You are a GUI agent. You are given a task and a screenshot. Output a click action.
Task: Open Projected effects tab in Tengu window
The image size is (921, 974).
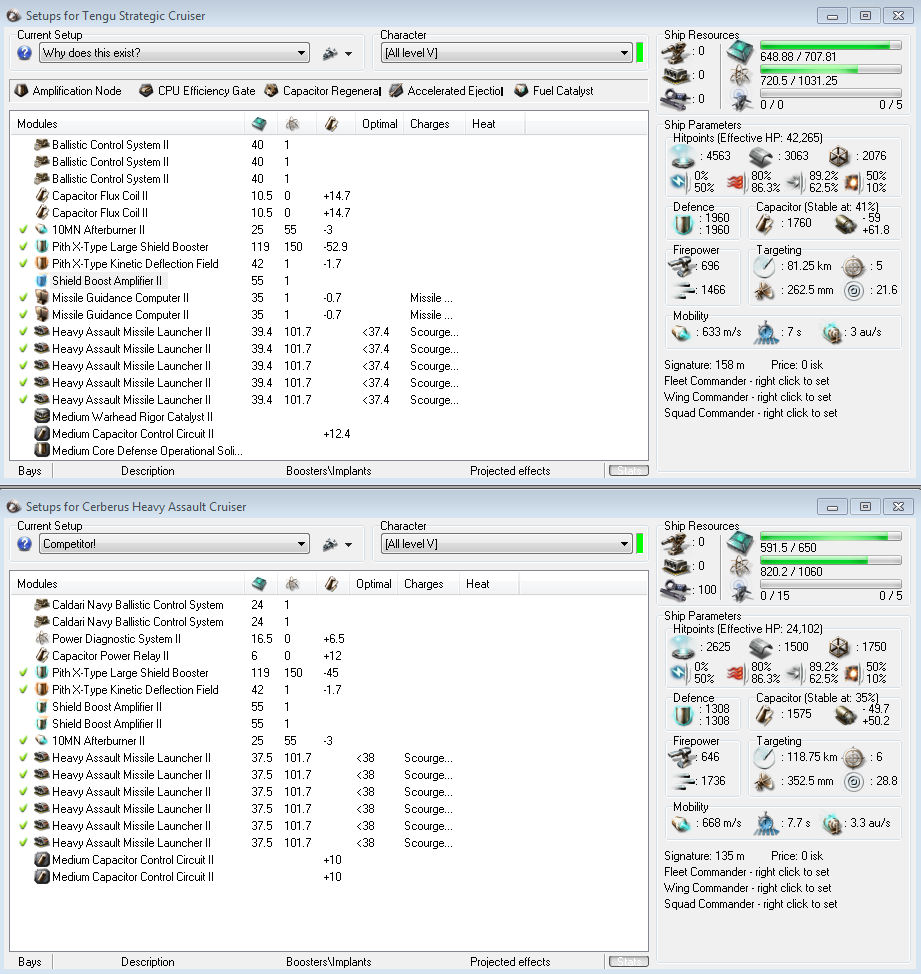click(510, 471)
